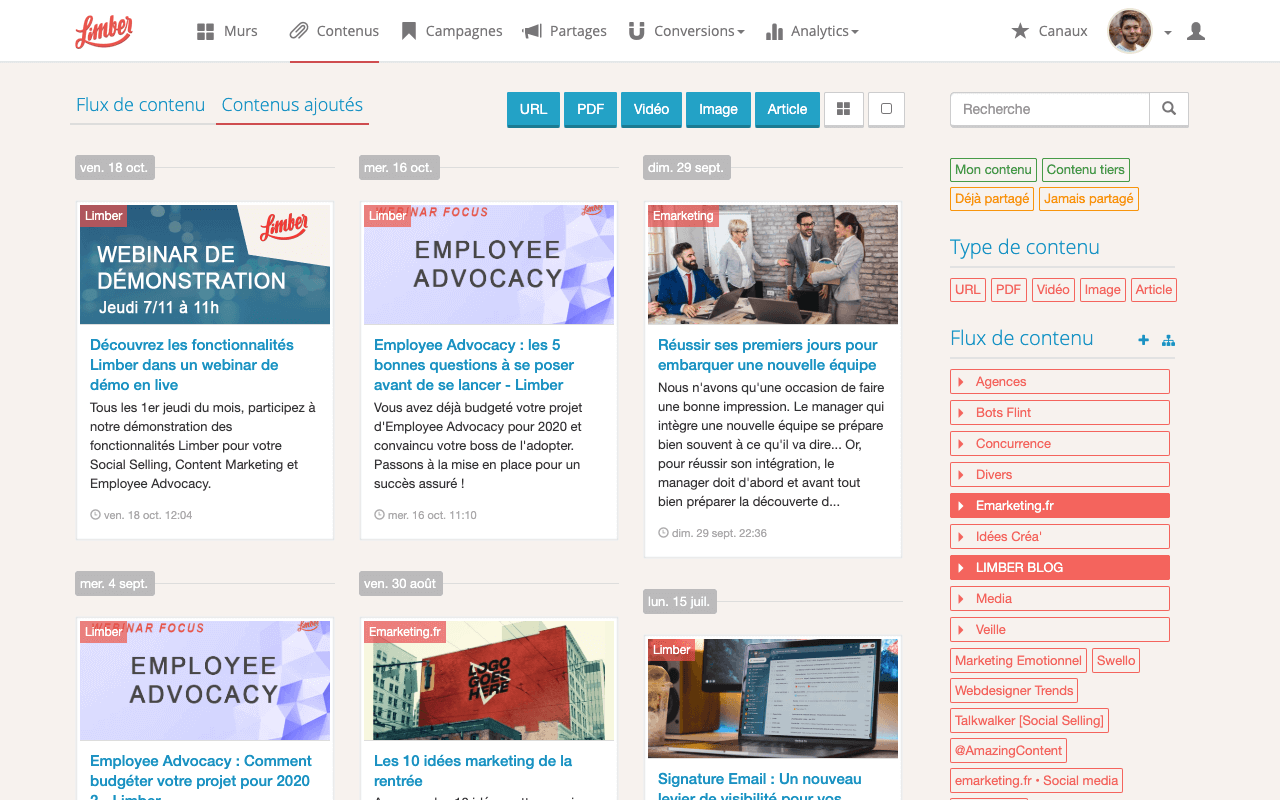
Task: Expand the Emarketing.fr flux
Action: (1060, 506)
